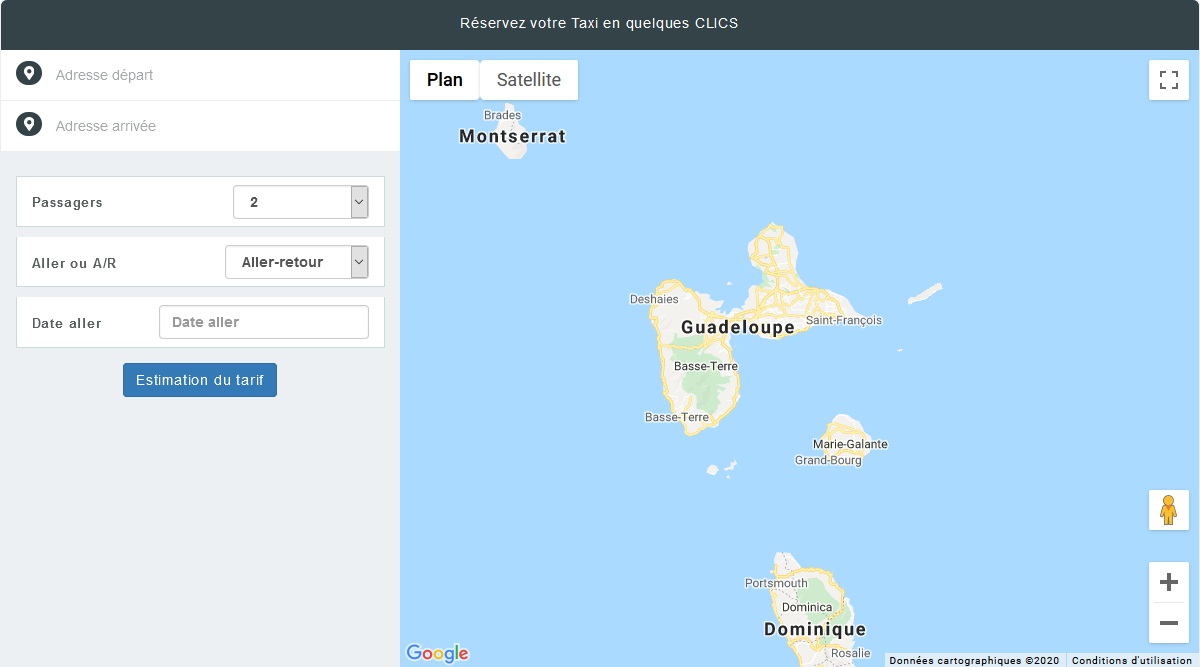Select the Plan map tab
This screenshot has height=667, width=1200.
point(444,79)
